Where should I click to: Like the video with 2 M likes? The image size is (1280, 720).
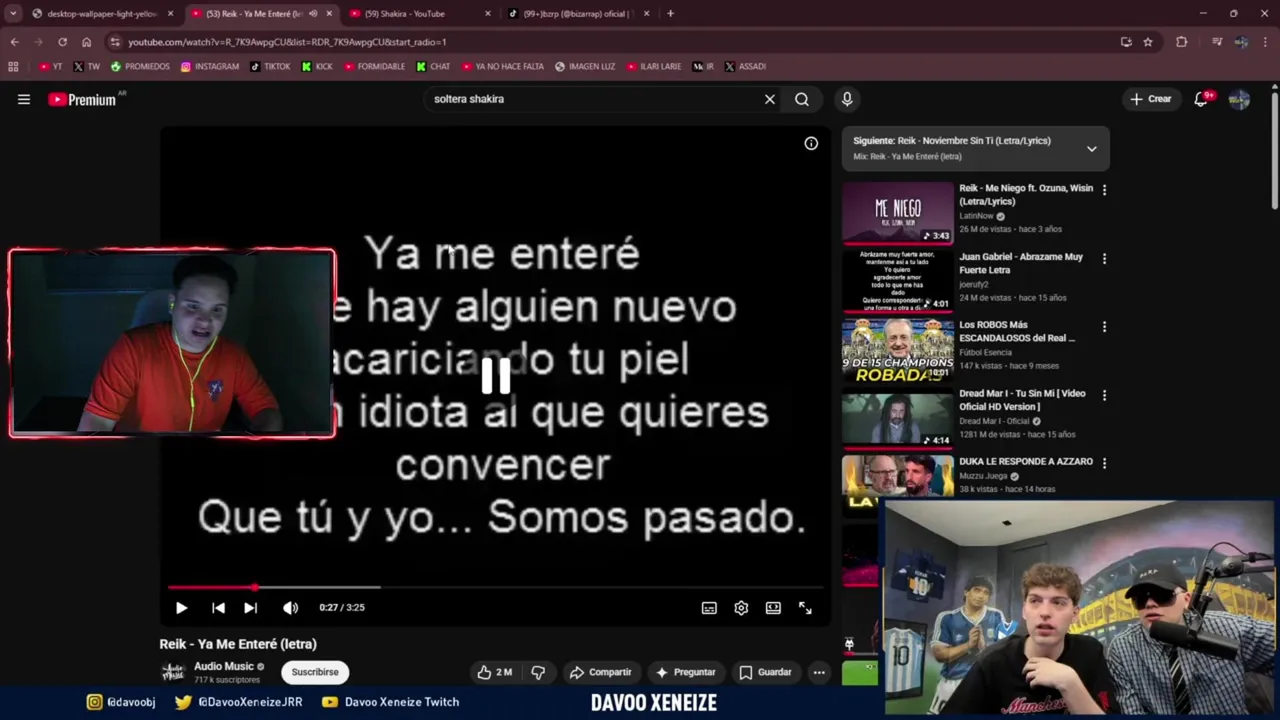pyautogui.click(x=494, y=672)
